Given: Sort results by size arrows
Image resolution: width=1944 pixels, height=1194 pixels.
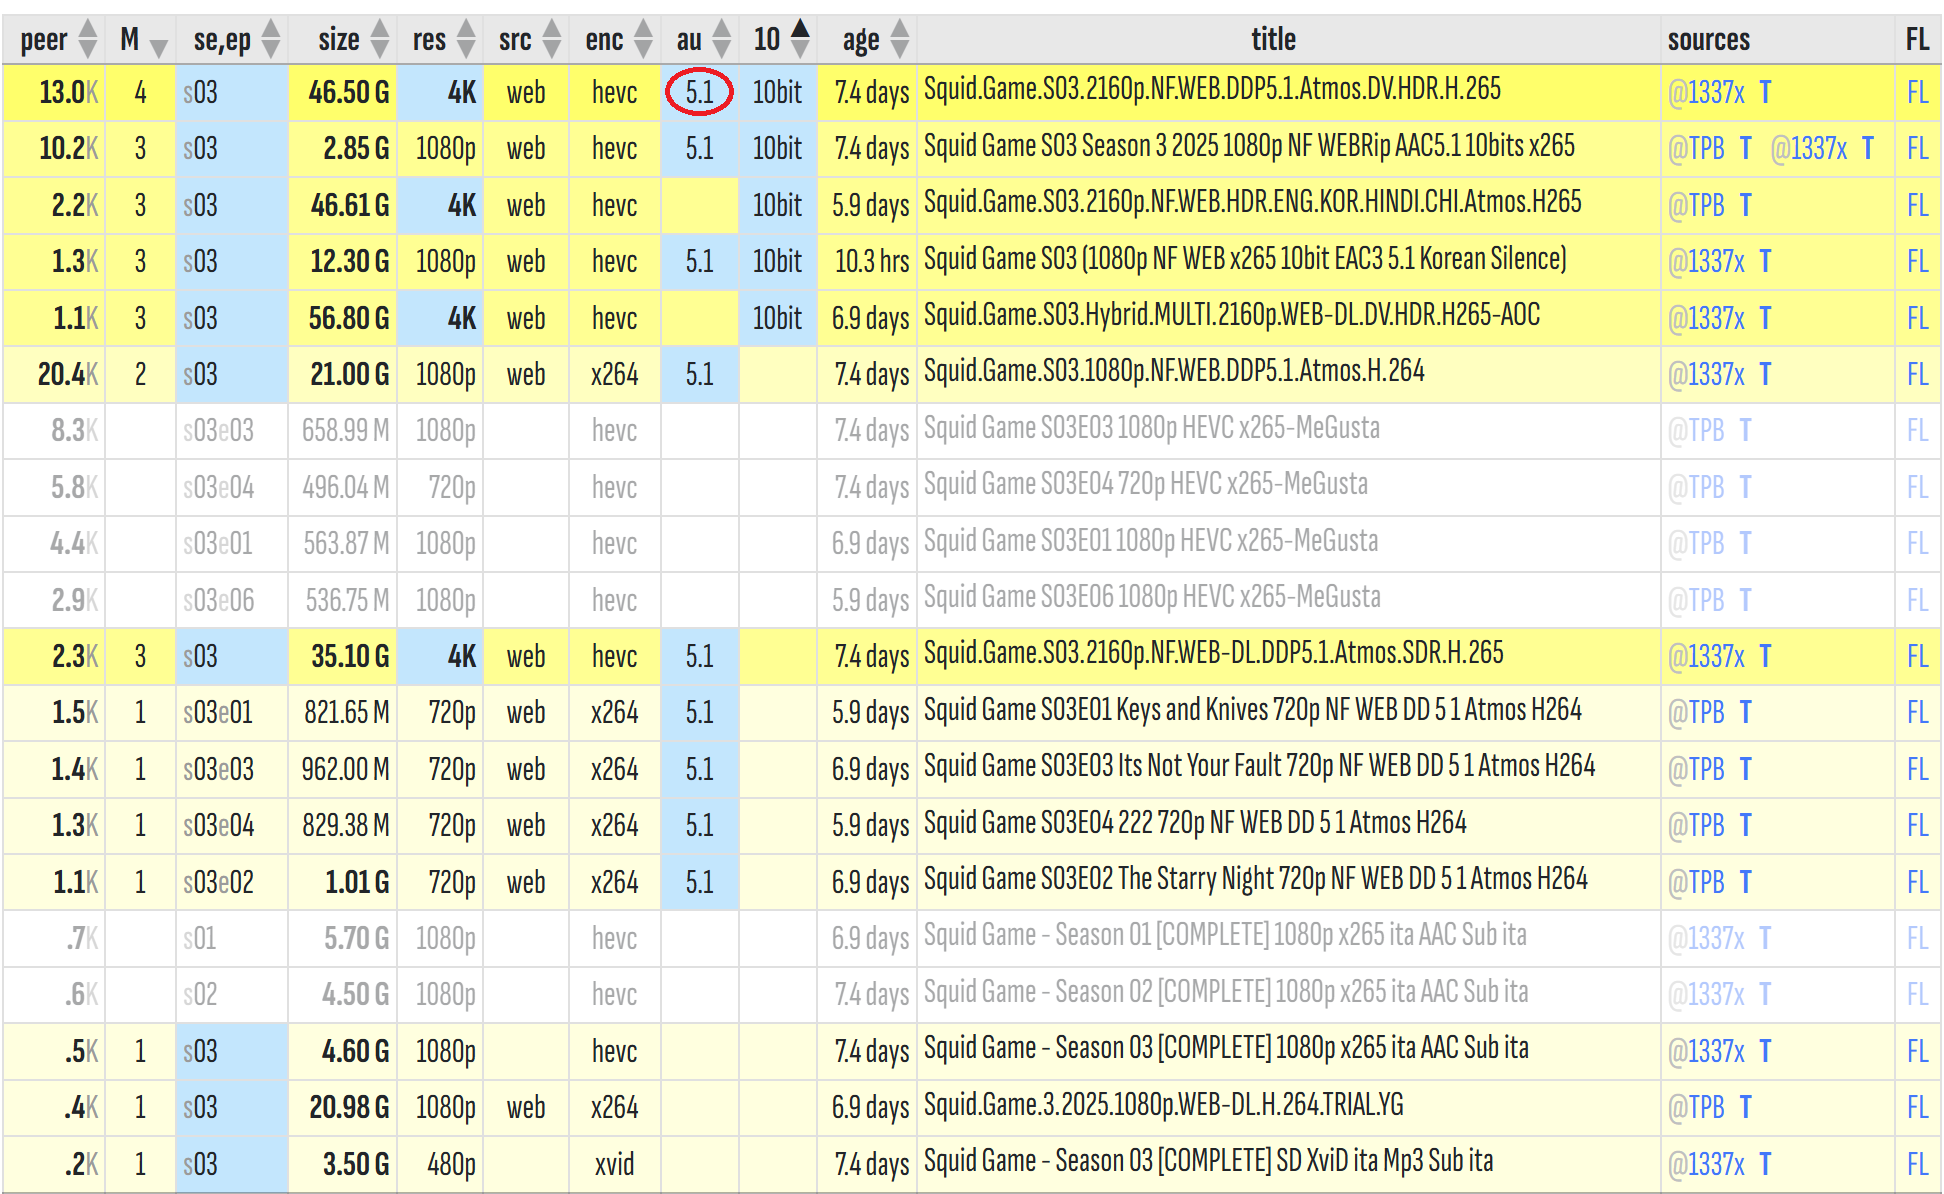Looking at the screenshot, I should [x=379, y=40].
